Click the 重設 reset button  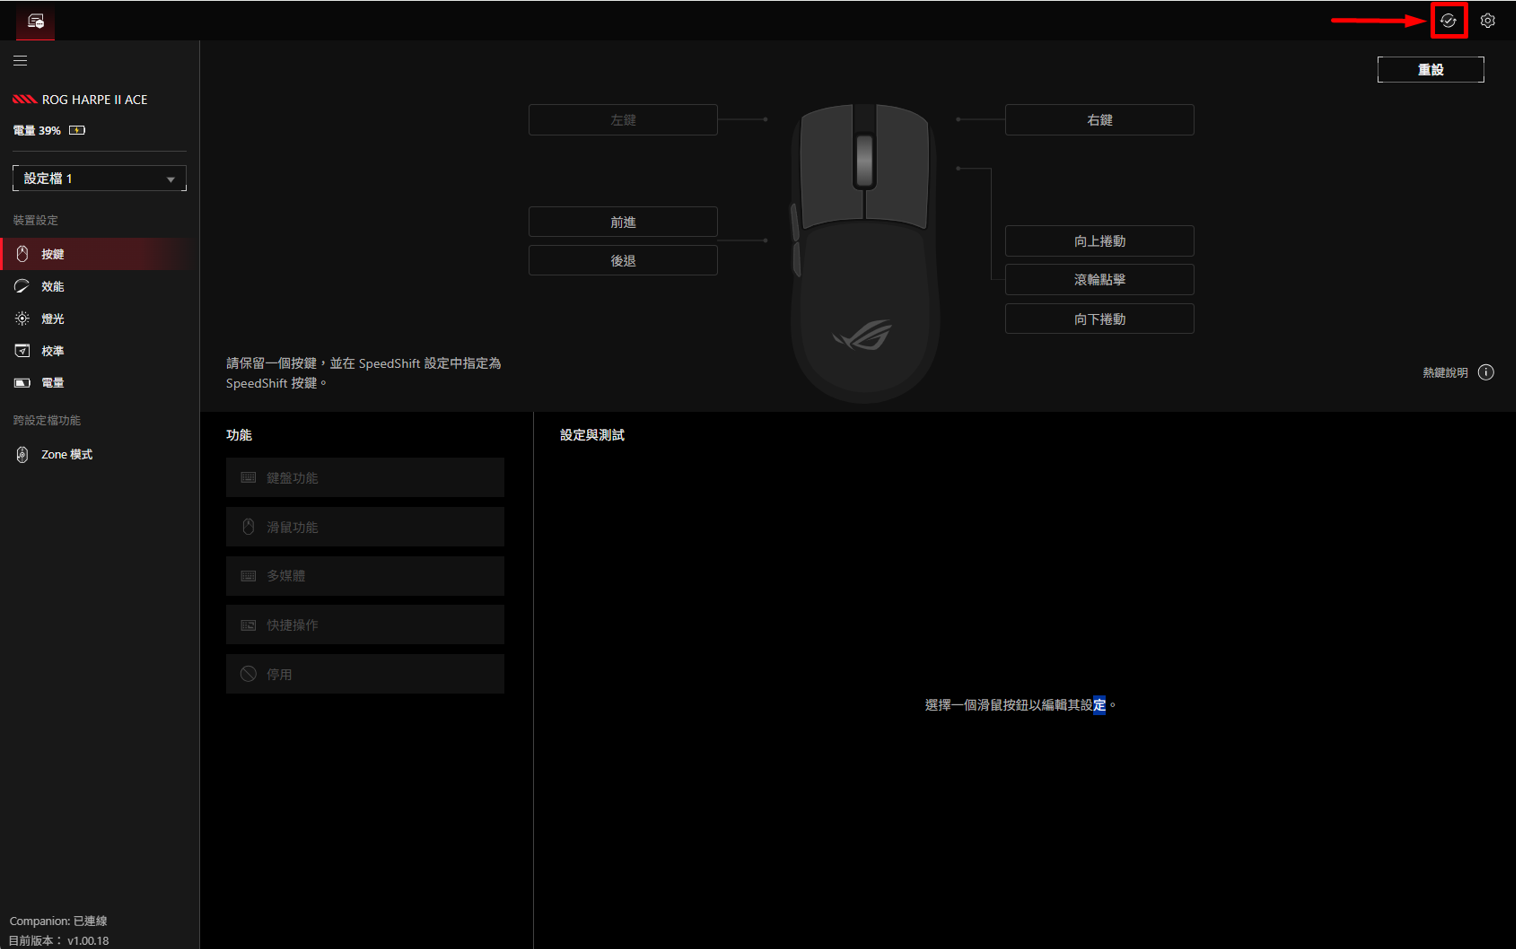[x=1430, y=69]
